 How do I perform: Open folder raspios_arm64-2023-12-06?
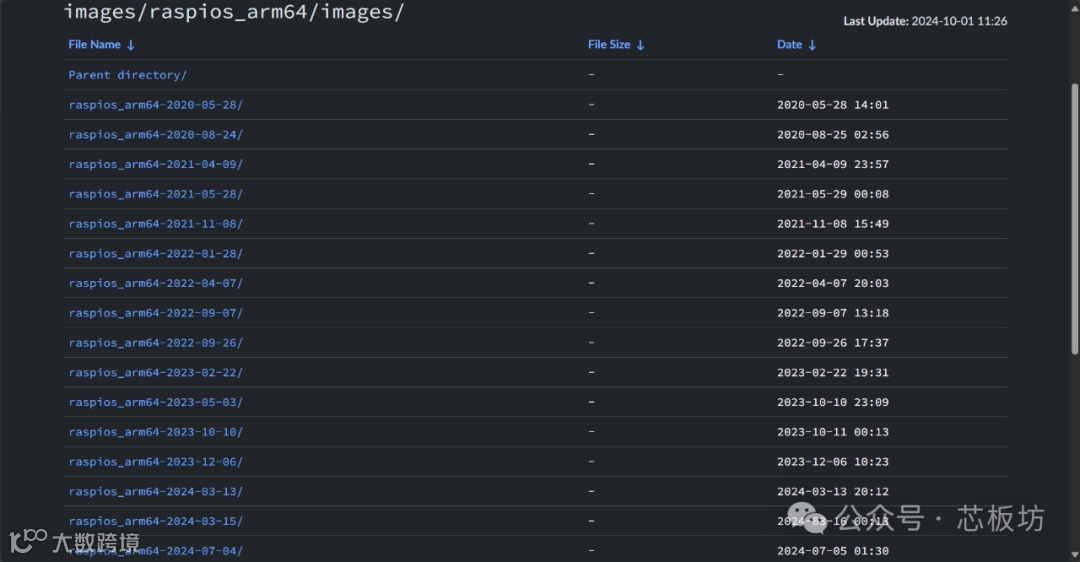pos(156,461)
